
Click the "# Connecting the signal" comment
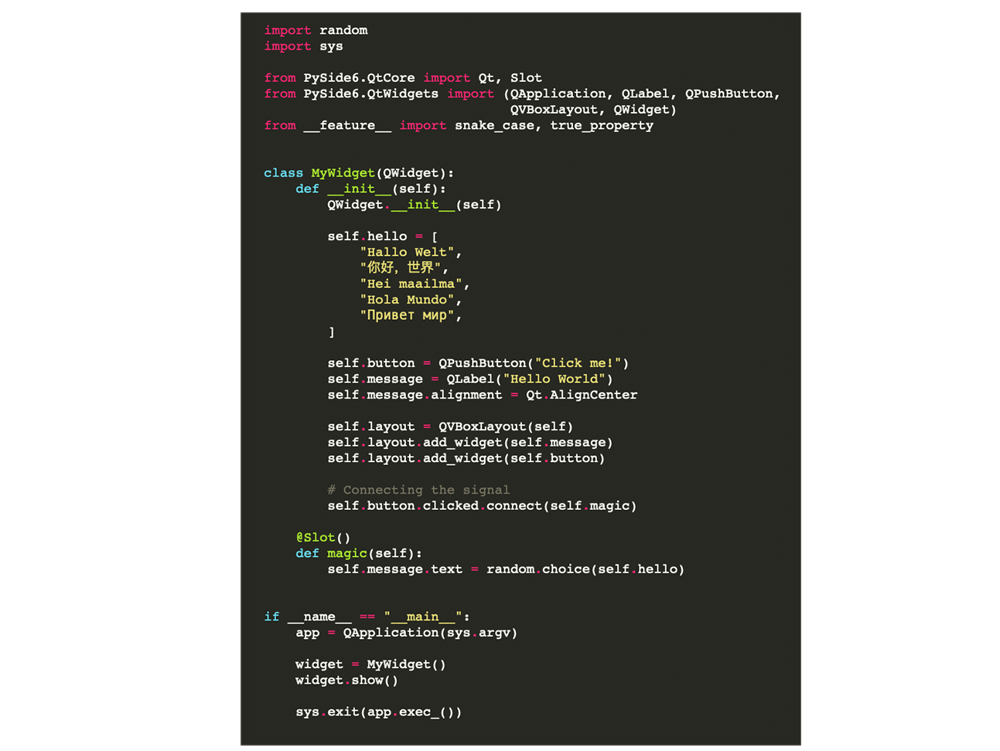tap(418, 490)
